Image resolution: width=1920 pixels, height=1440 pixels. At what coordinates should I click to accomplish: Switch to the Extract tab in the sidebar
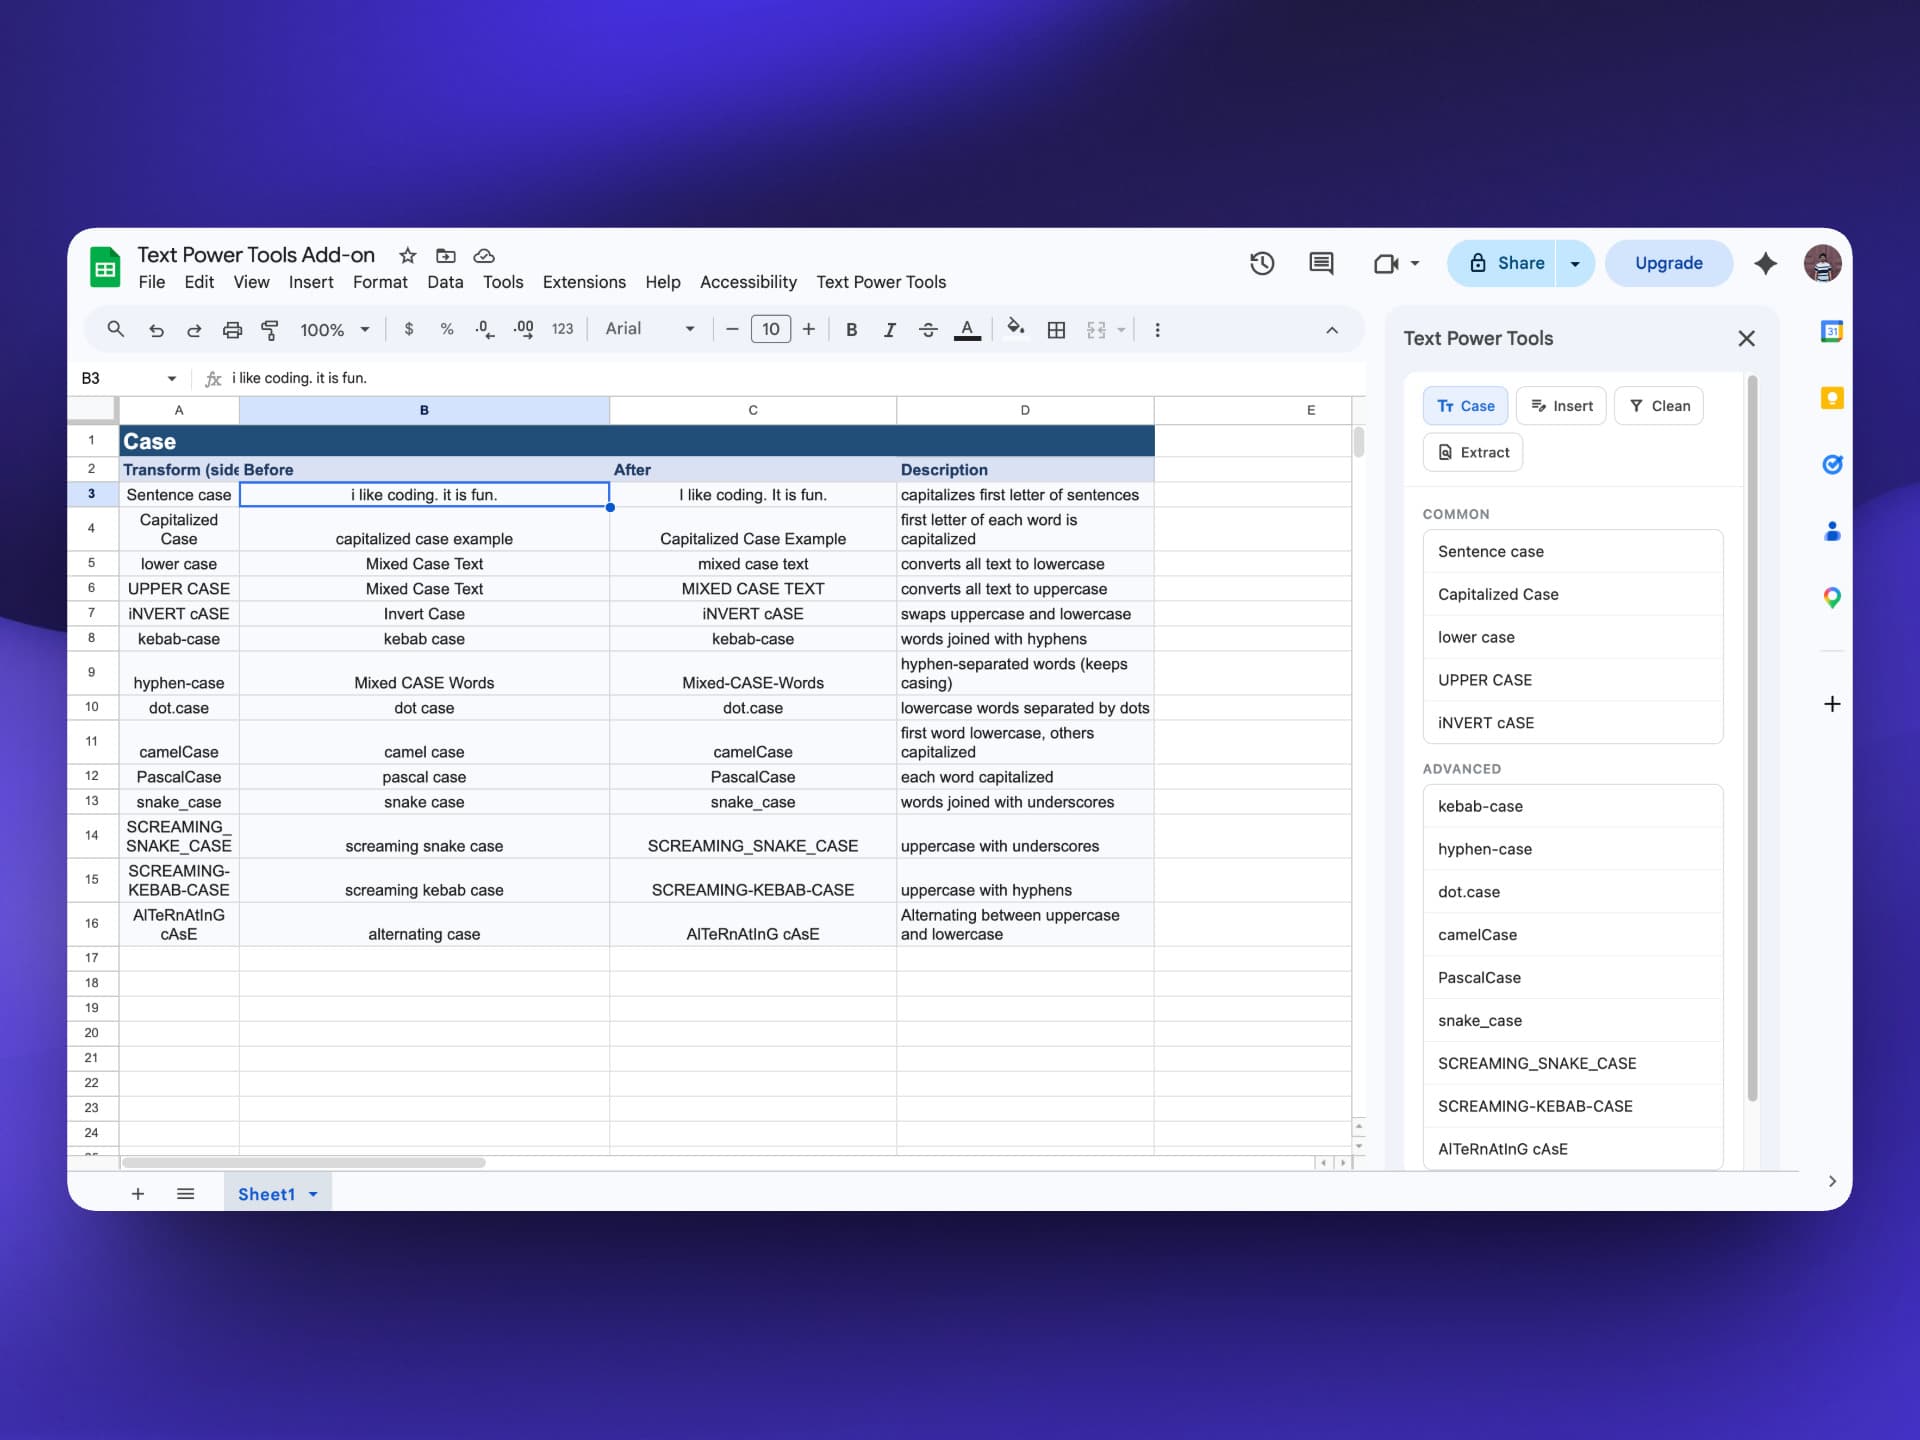(x=1473, y=453)
